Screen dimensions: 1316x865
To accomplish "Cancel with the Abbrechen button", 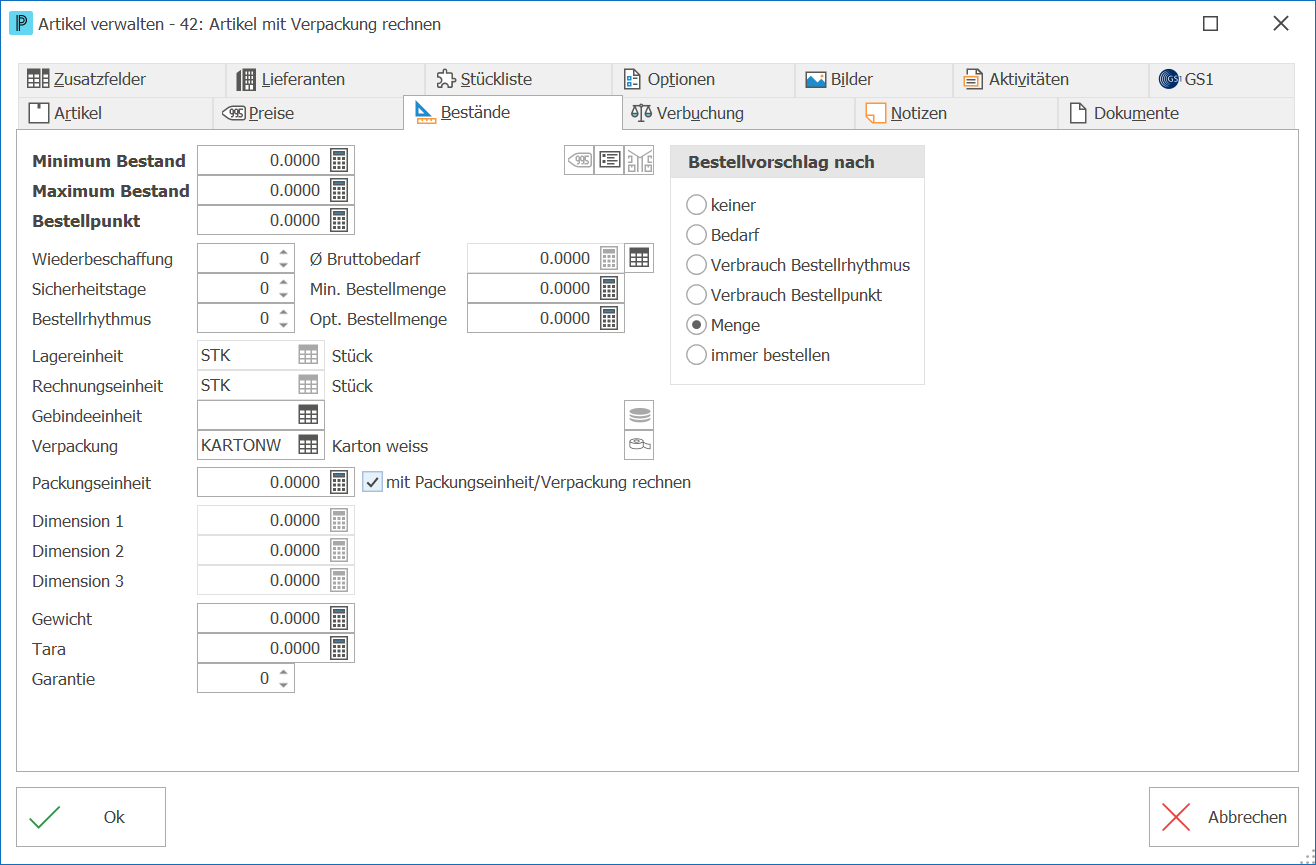I will pos(1224,817).
